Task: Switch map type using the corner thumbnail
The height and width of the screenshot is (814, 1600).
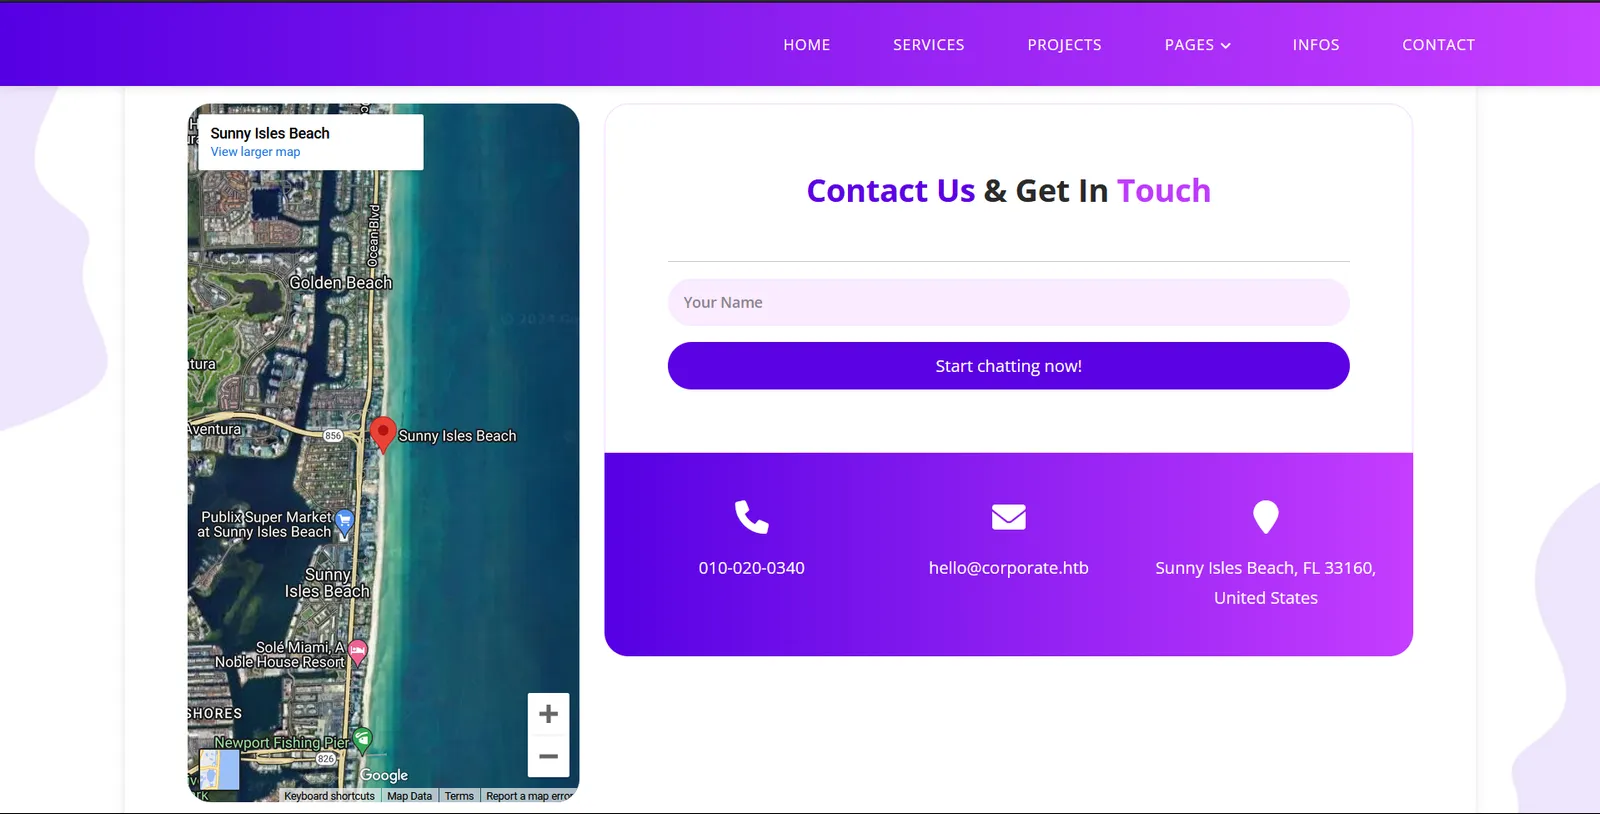Action: point(219,770)
